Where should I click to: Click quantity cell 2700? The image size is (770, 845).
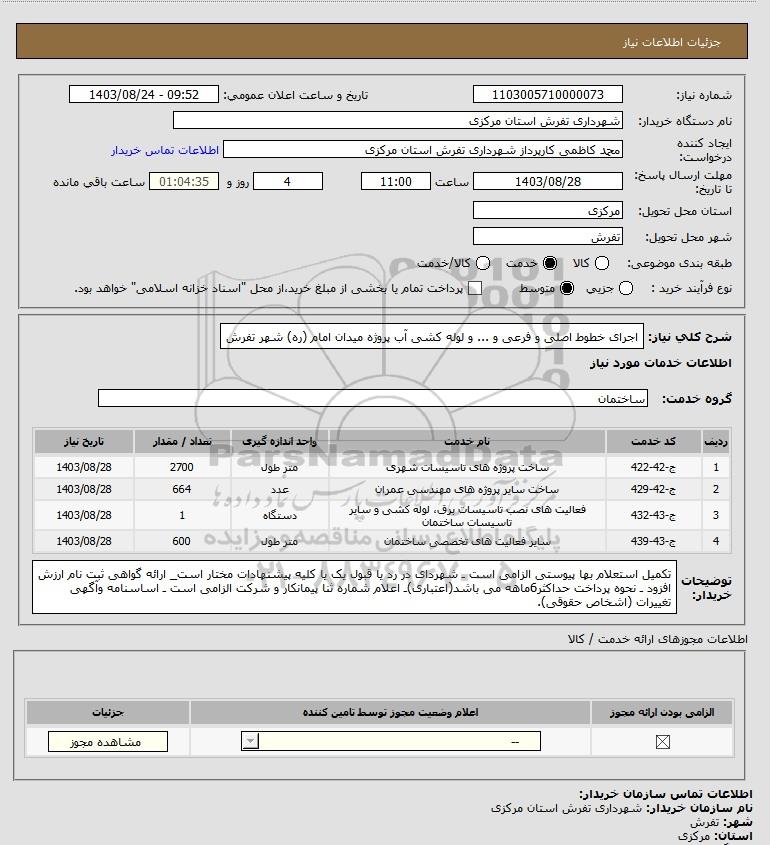pos(182,467)
